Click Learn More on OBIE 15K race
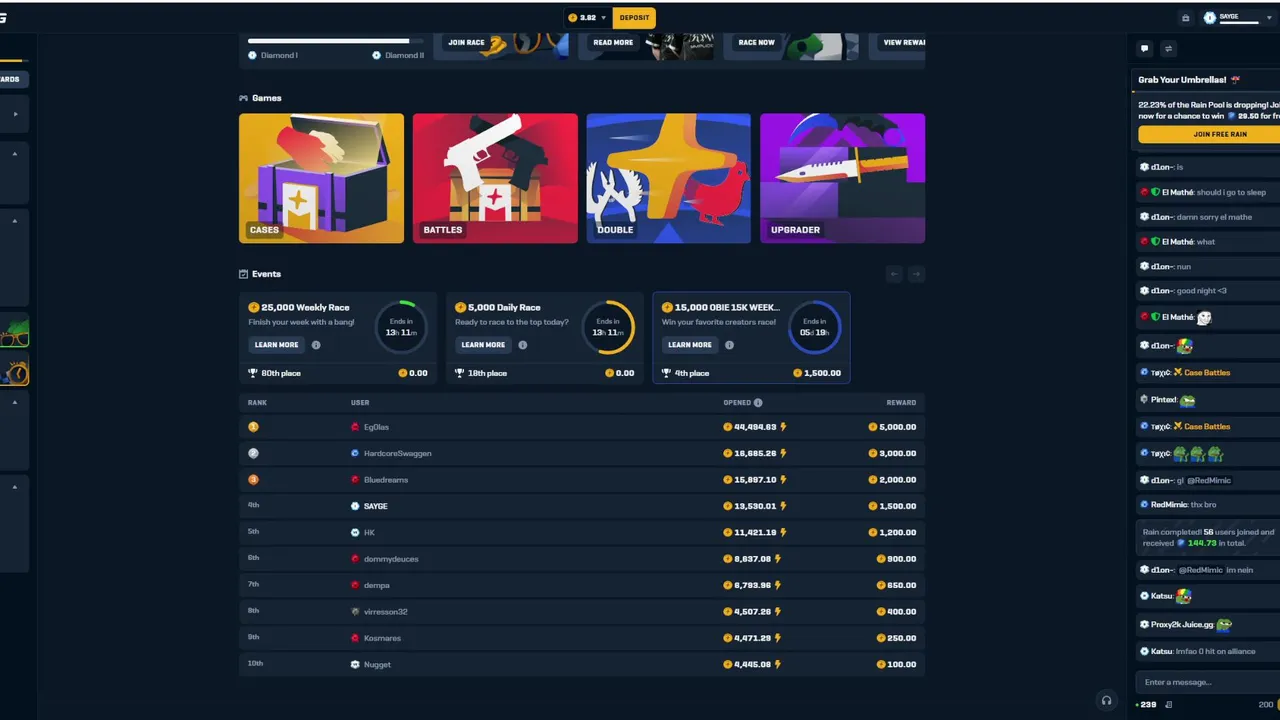Image resolution: width=1280 pixels, height=720 pixels. (x=690, y=345)
